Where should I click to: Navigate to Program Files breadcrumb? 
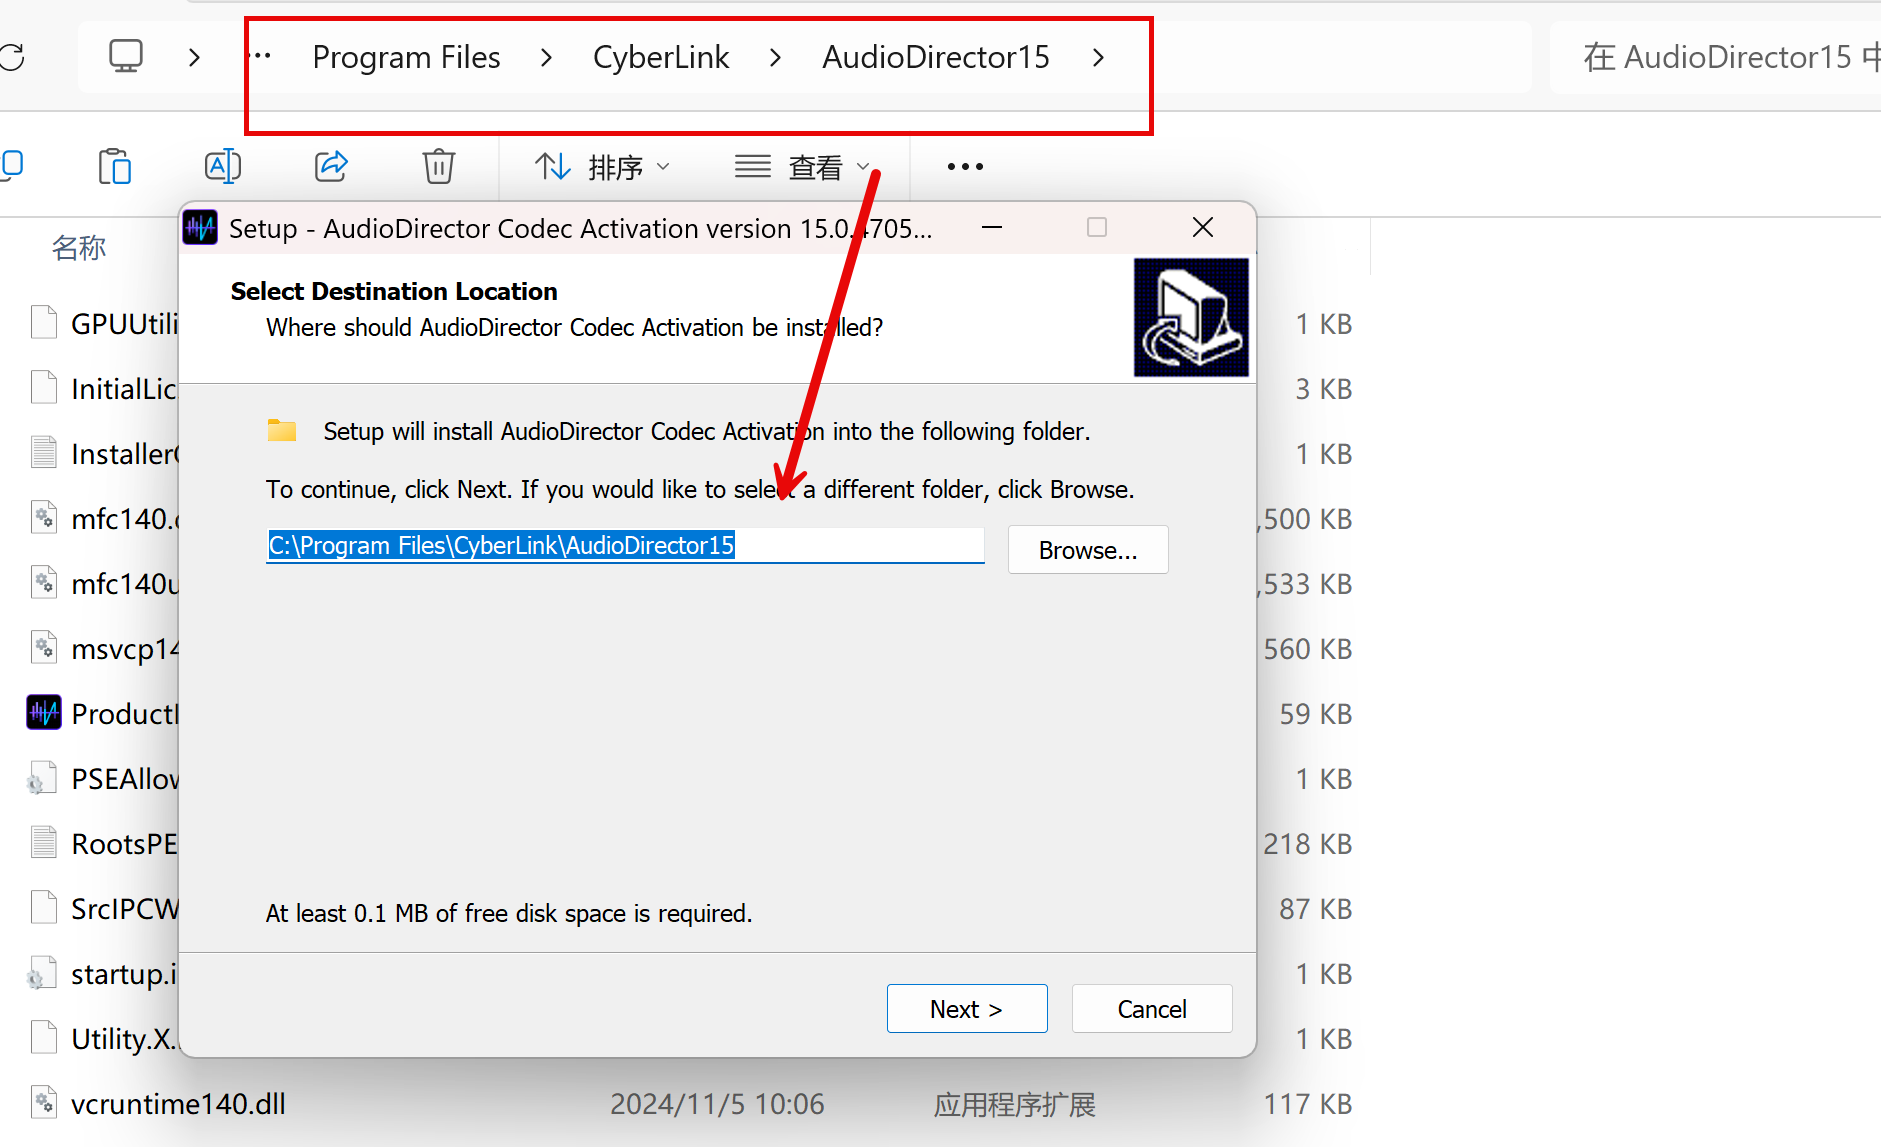pos(406,58)
